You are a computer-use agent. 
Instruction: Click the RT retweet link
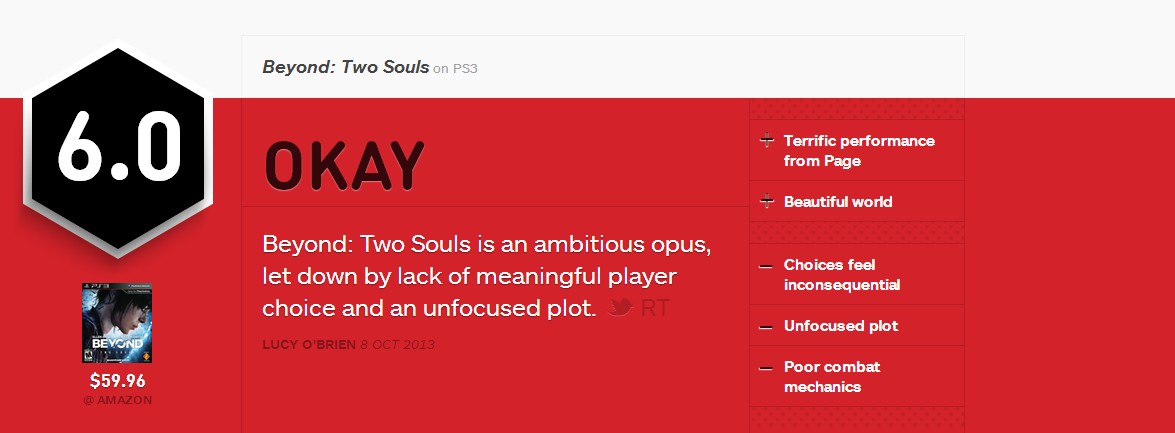655,308
